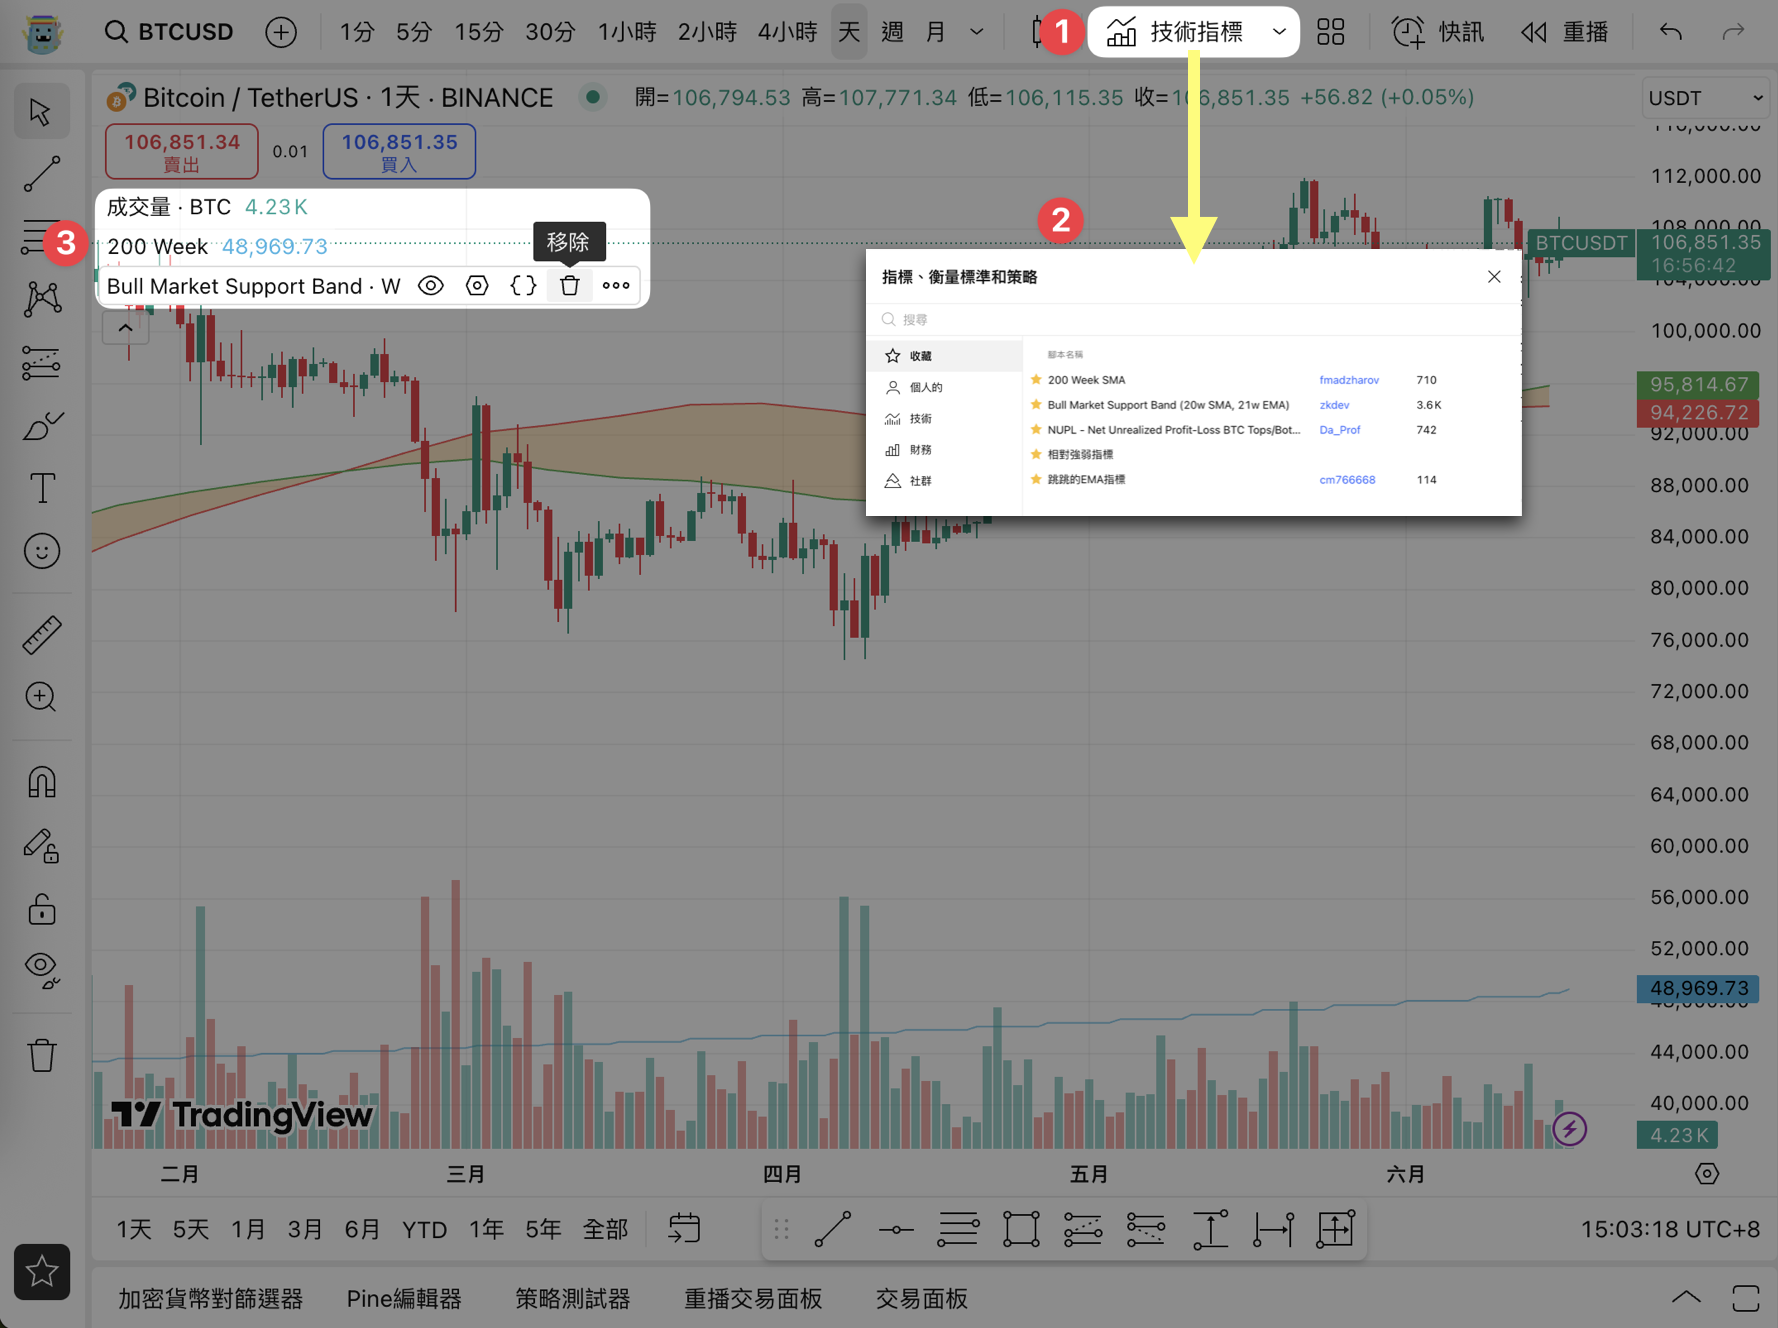Select the cursor arrow tool

pos(41,112)
